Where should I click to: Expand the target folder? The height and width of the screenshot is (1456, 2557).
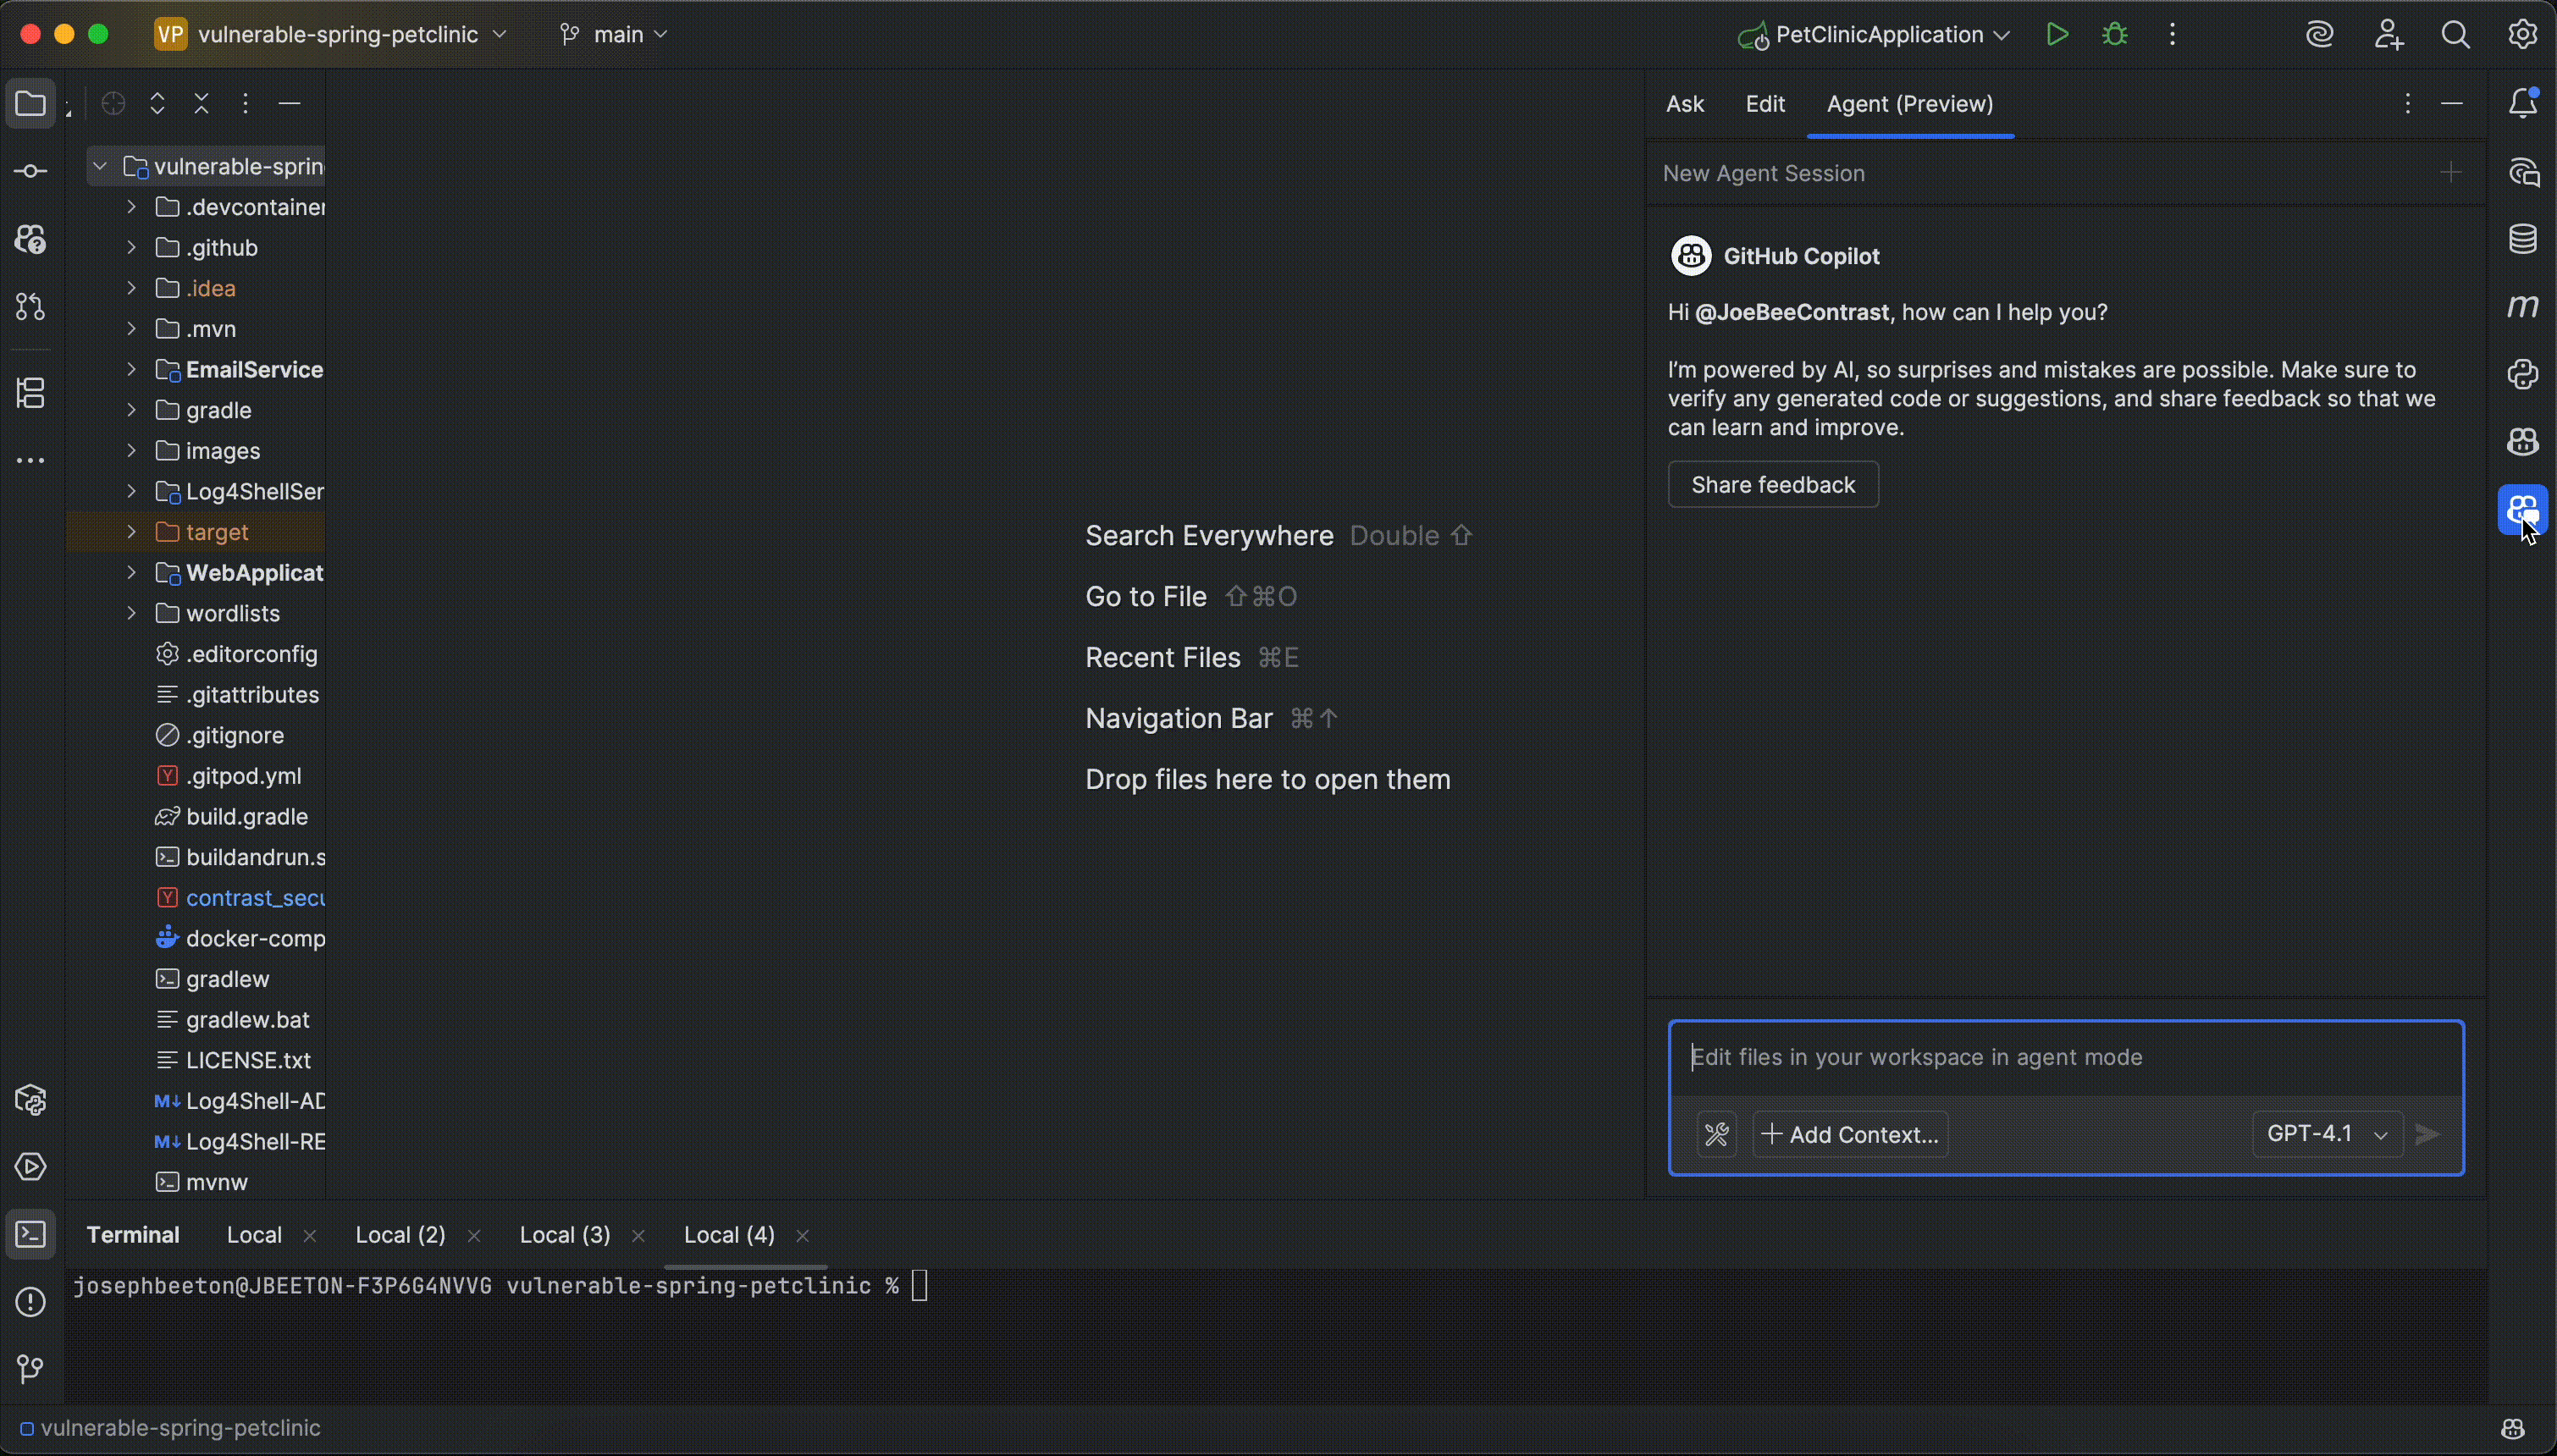tap(131, 532)
